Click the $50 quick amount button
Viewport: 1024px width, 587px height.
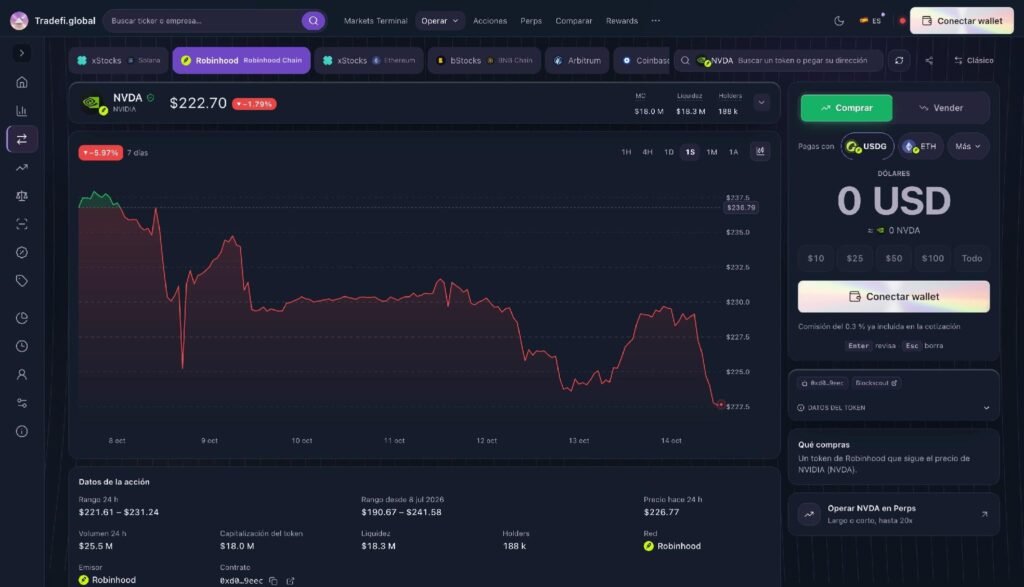[893, 259]
